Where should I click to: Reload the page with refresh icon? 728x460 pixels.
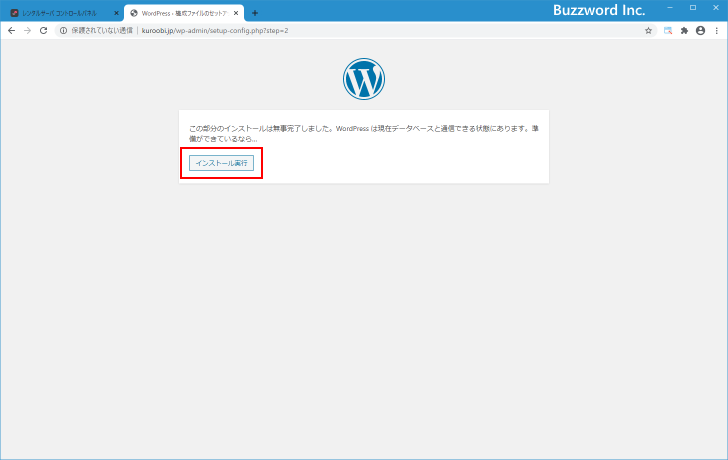[x=44, y=31]
